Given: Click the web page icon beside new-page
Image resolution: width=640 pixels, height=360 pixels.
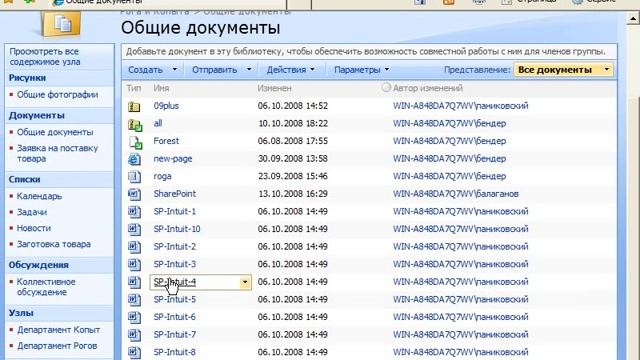Looking at the screenshot, I should point(134,159).
